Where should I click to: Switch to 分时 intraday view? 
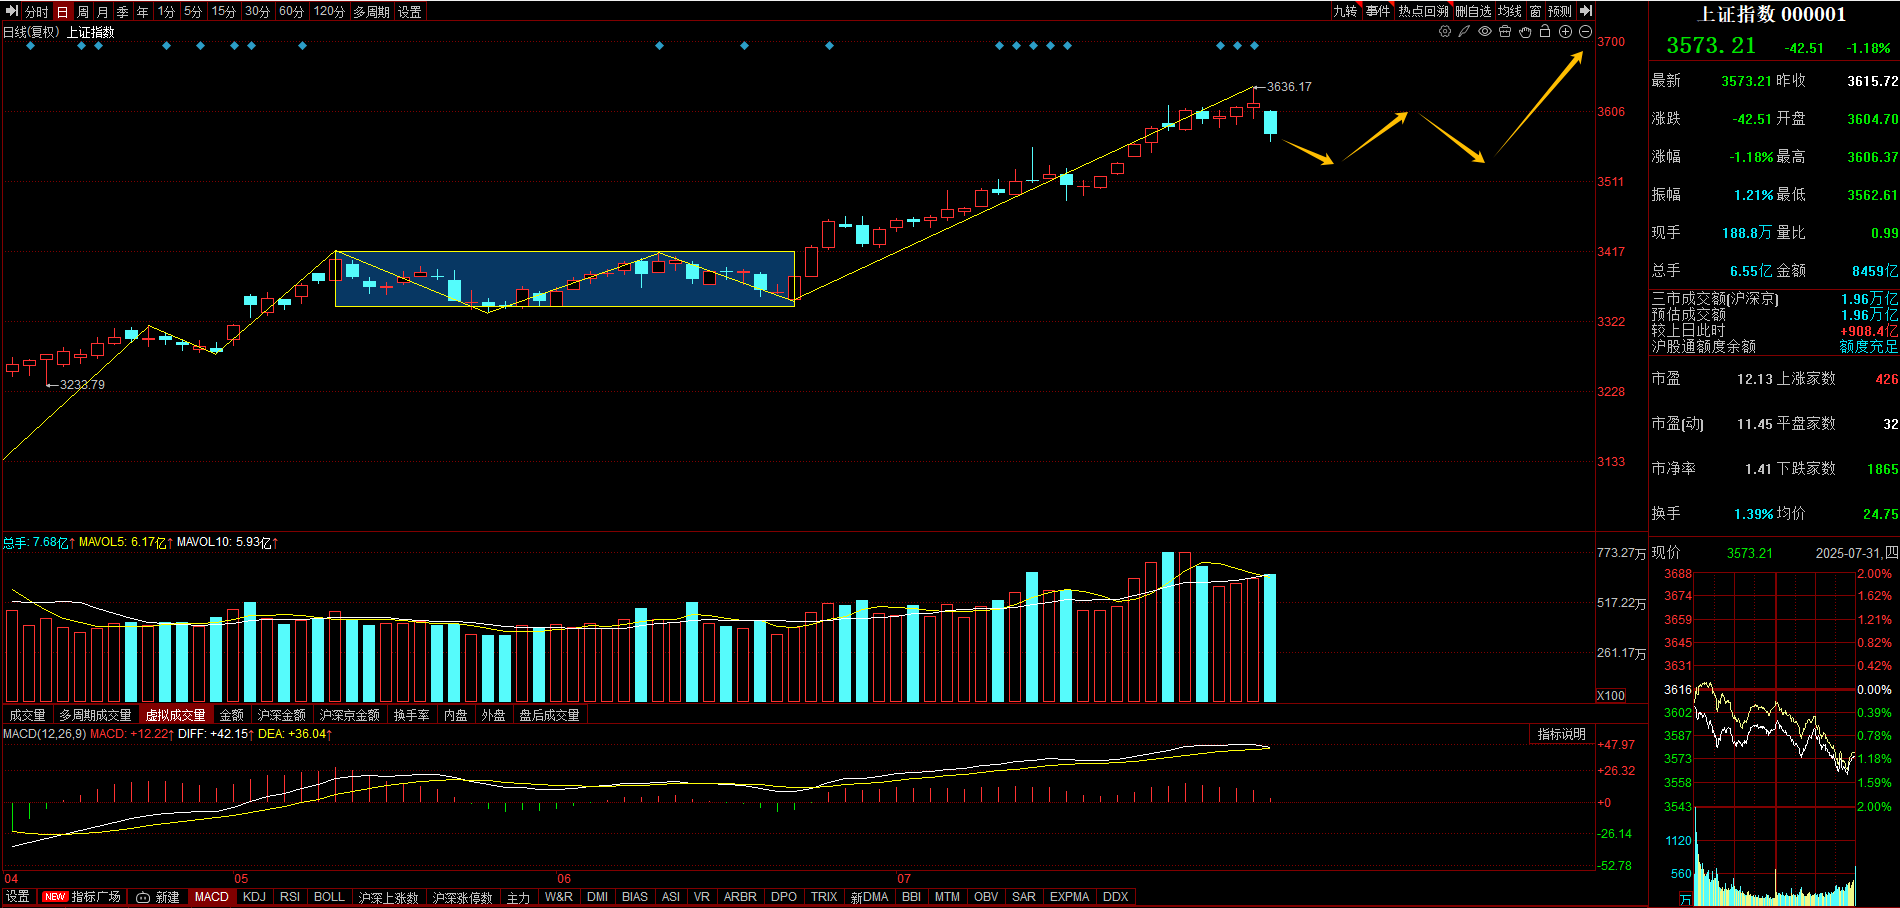(x=36, y=12)
